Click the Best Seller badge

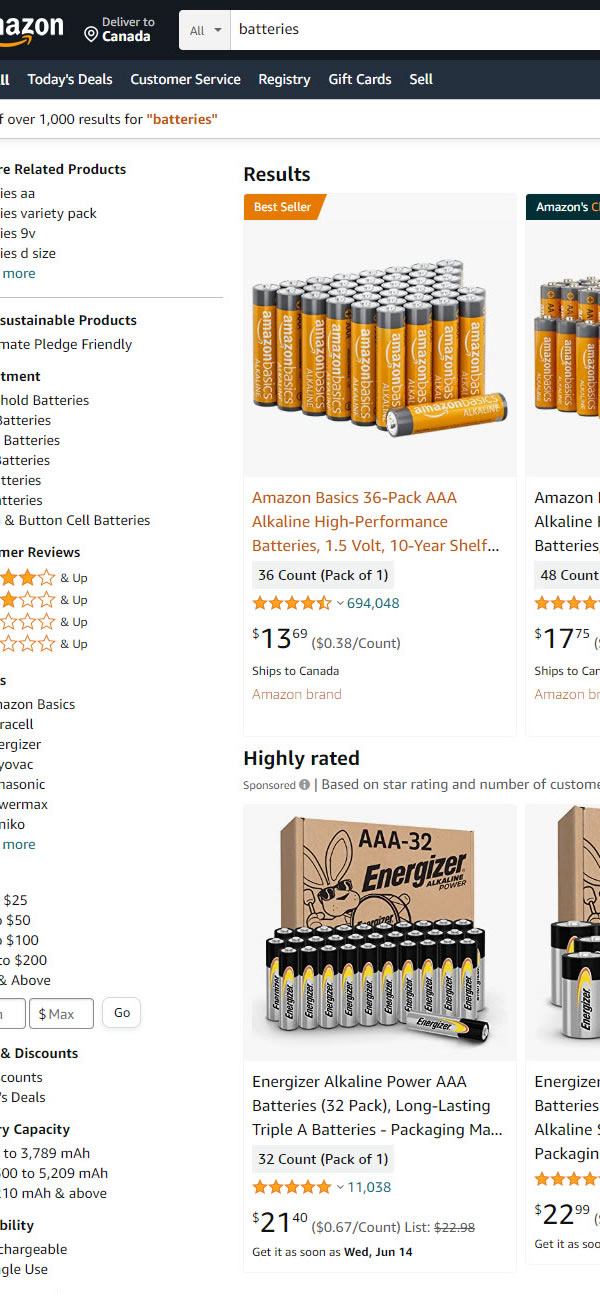pyautogui.click(x=282, y=207)
